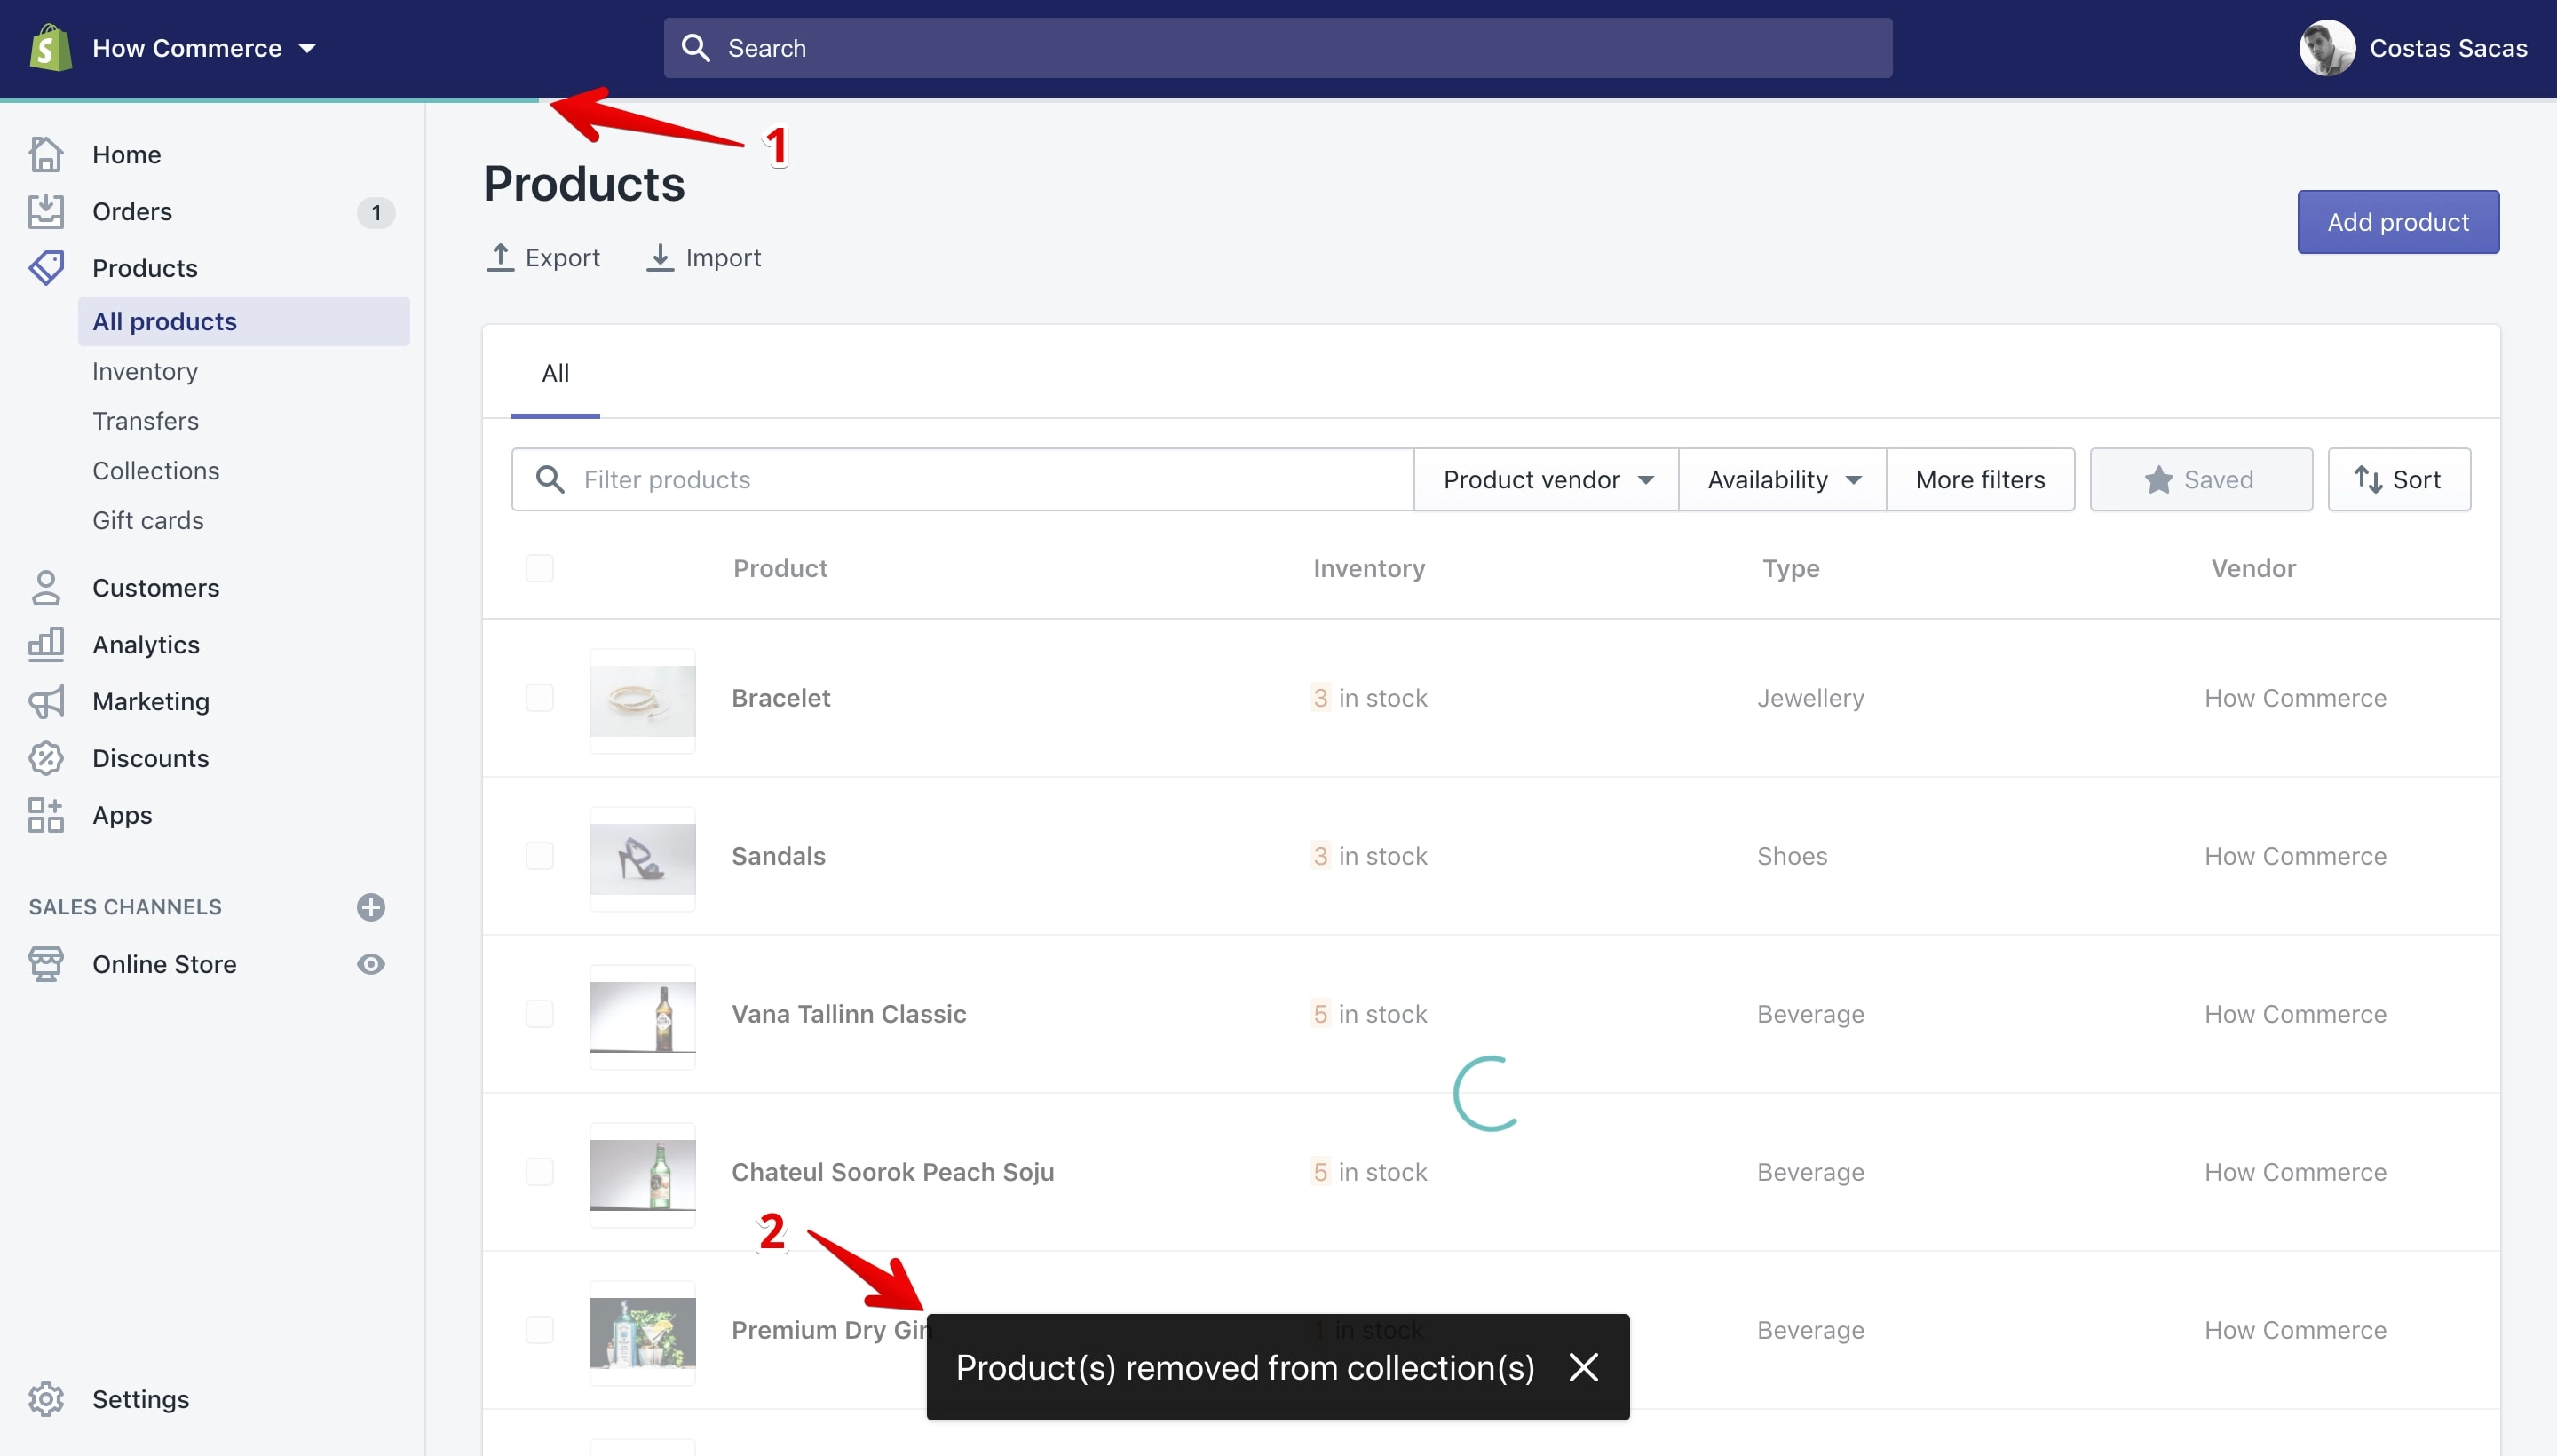Click the Shopify bag logo

point(50,48)
